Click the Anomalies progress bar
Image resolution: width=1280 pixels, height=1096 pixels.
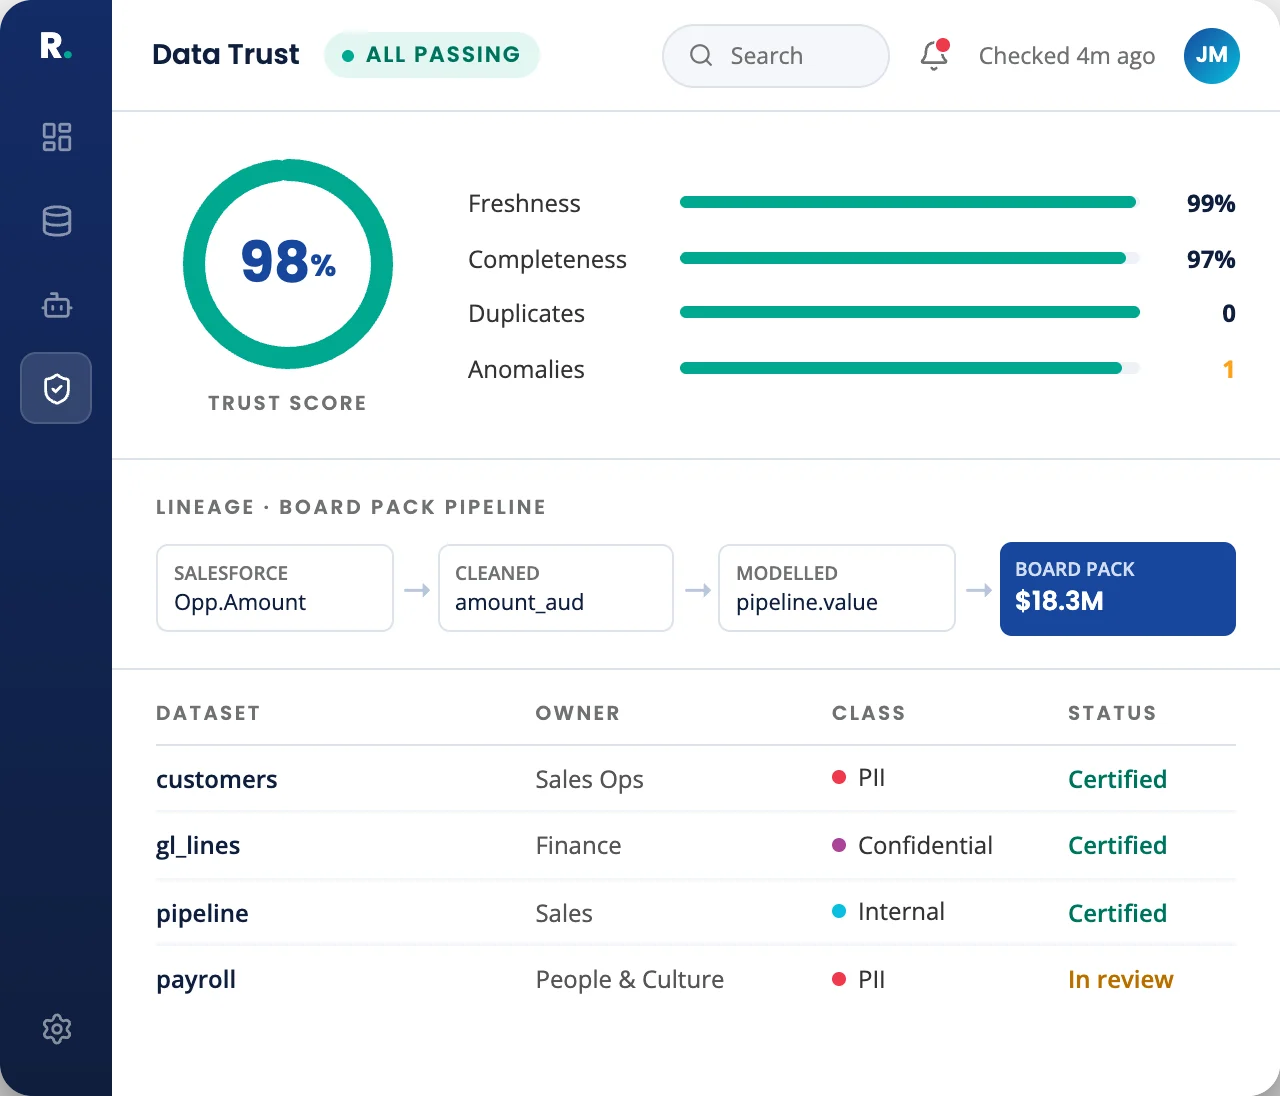[910, 368]
